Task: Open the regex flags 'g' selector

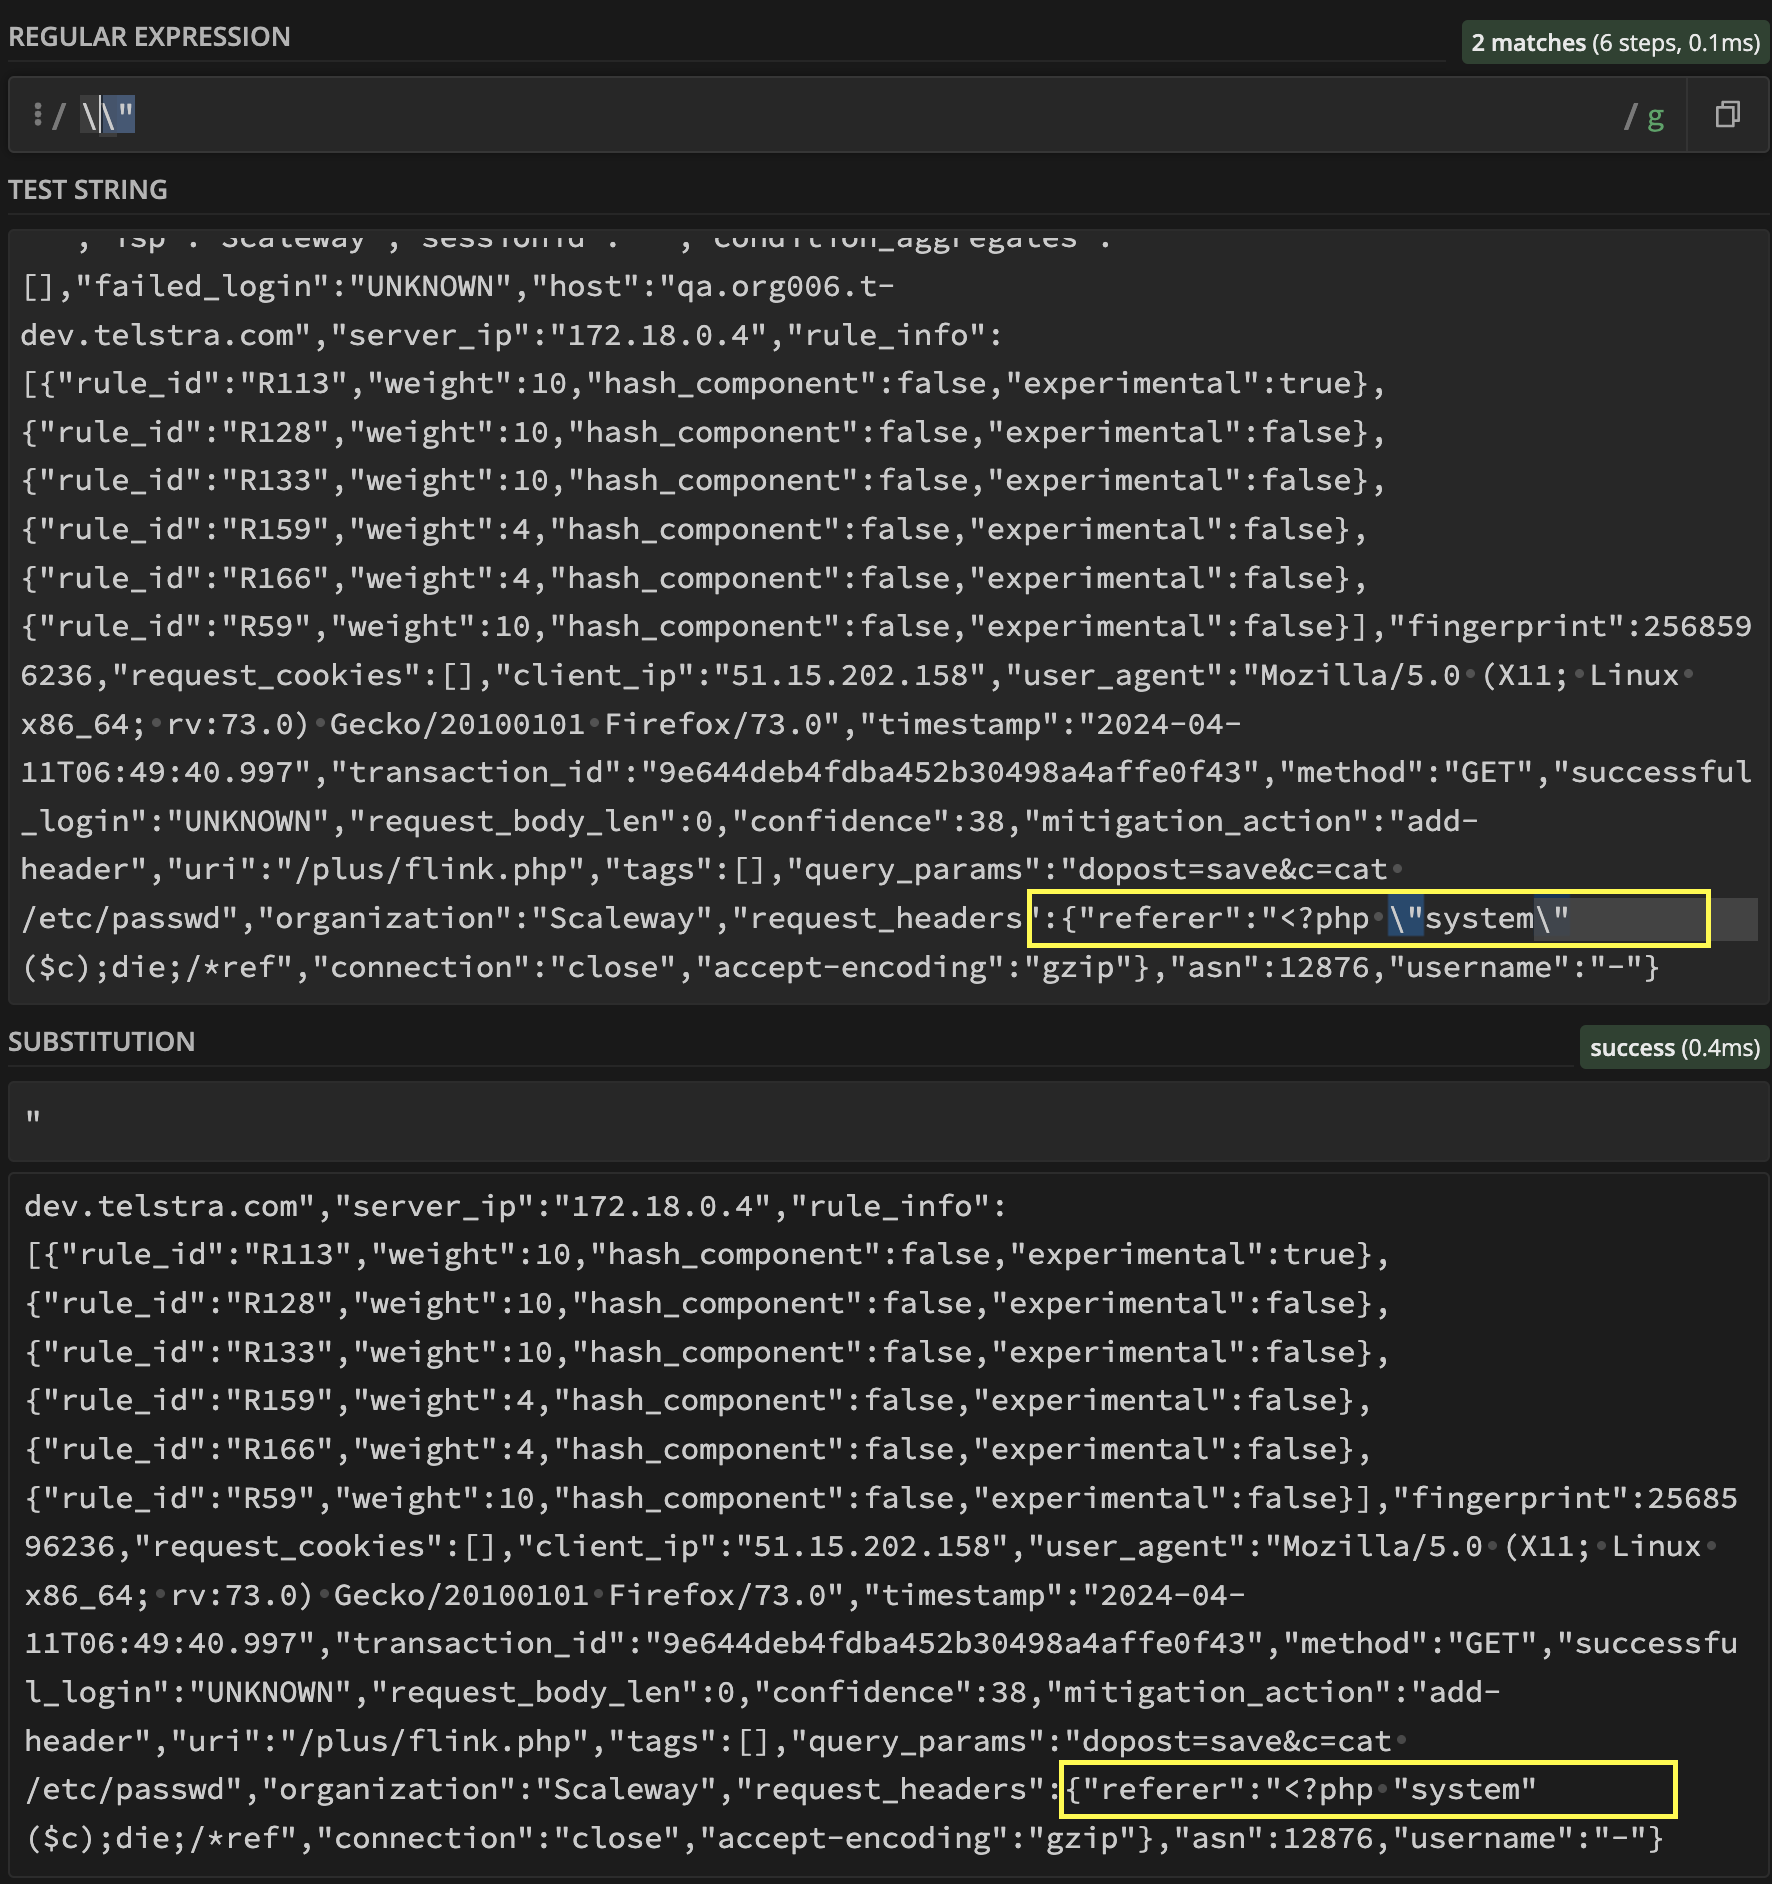Action: [1655, 117]
